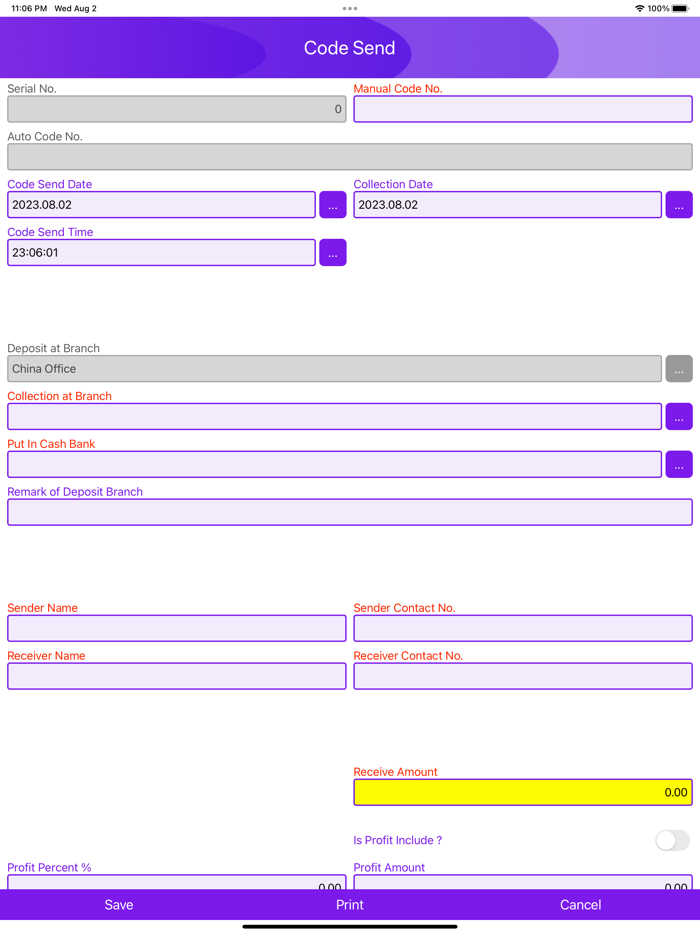Open the Put In Cash Bank lookup ellipsis
The width and height of the screenshot is (700, 934).
coord(679,464)
